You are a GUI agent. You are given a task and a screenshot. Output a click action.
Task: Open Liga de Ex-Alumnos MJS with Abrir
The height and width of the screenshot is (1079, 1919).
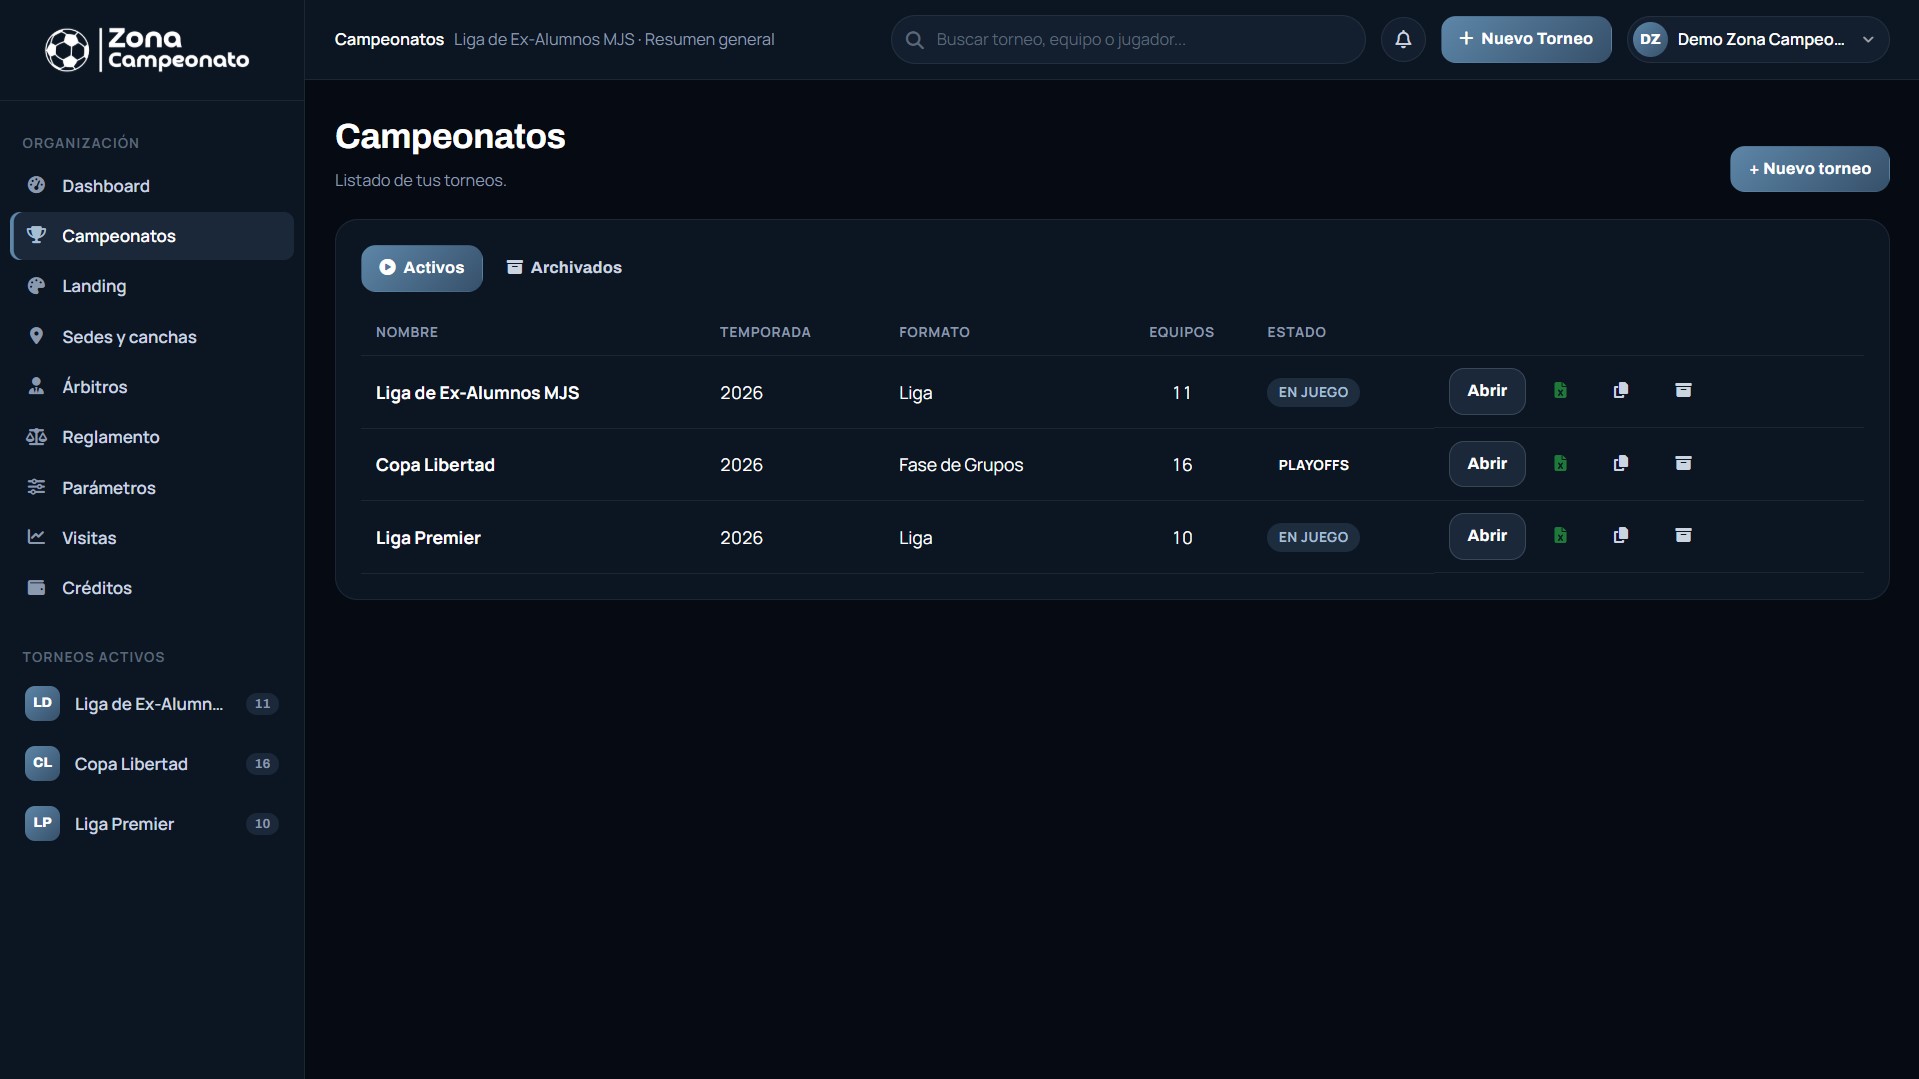point(1487,391)
